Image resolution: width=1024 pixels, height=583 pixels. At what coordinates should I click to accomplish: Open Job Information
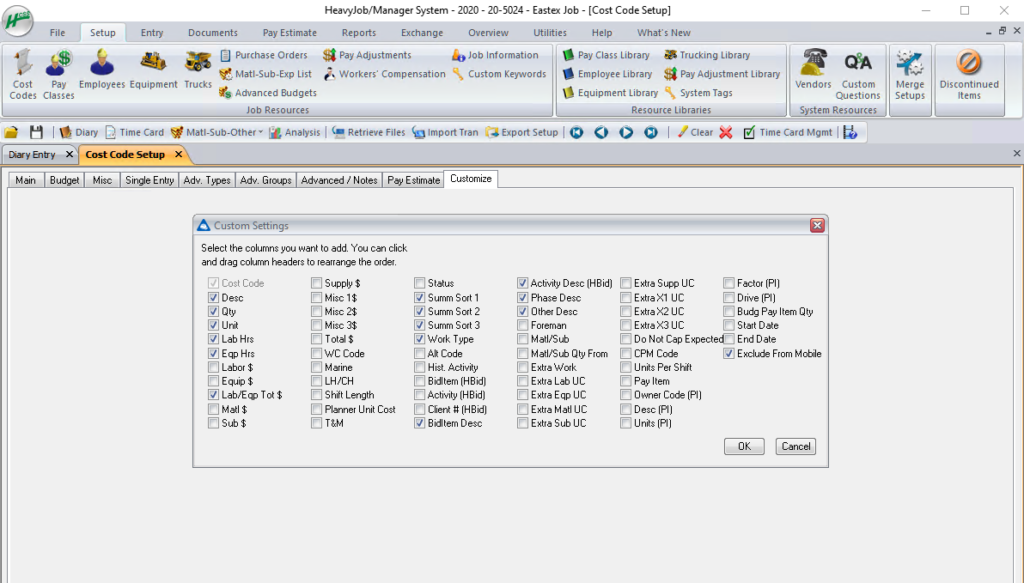tap(496, 55)
